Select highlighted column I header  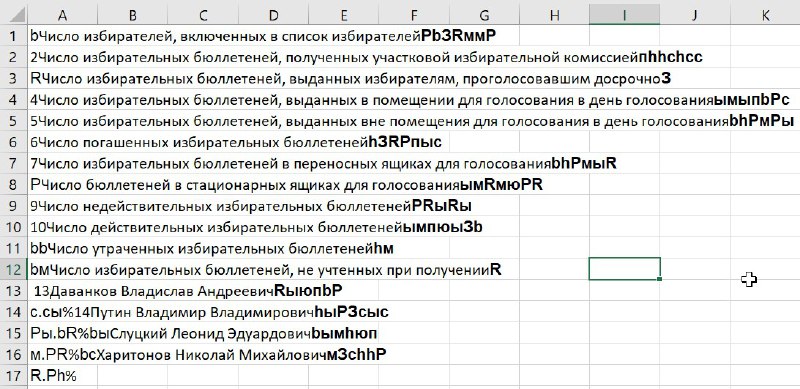click(624, 15)
